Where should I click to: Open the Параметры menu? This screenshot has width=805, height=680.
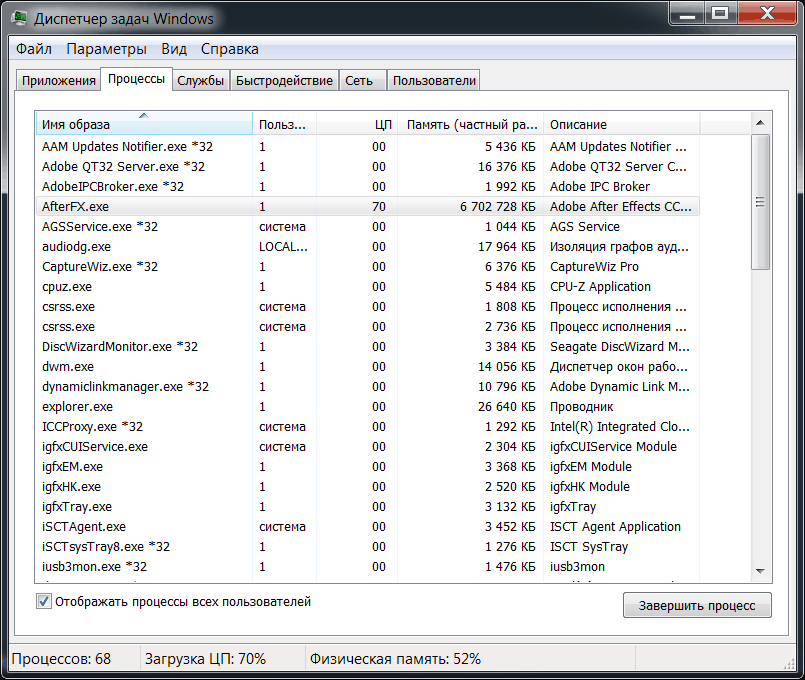click(106, 49)
